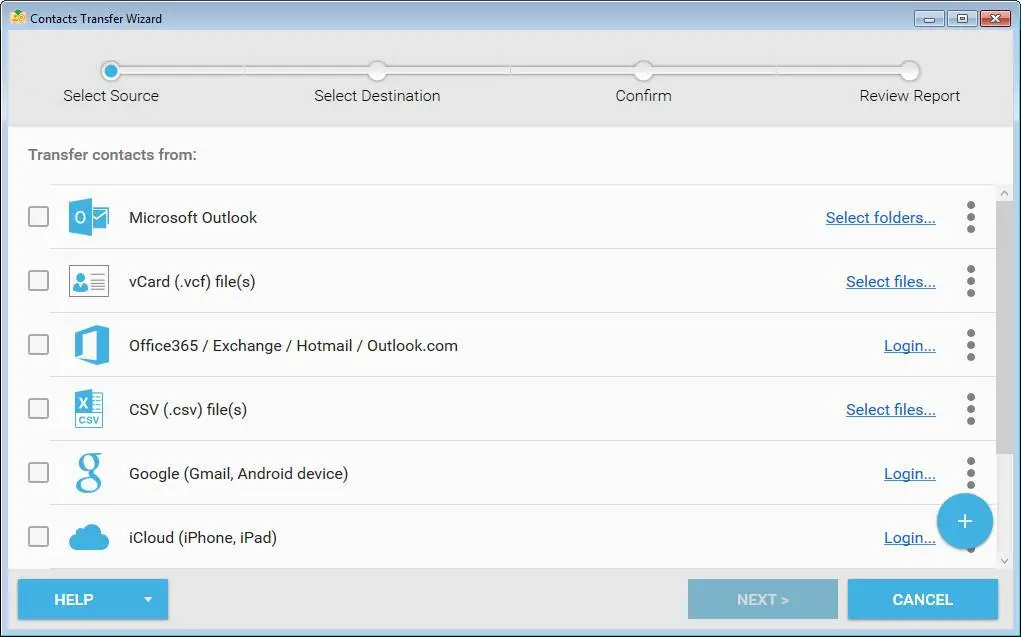Open Select folders link for Microsoft Outlook

[880, 218]
